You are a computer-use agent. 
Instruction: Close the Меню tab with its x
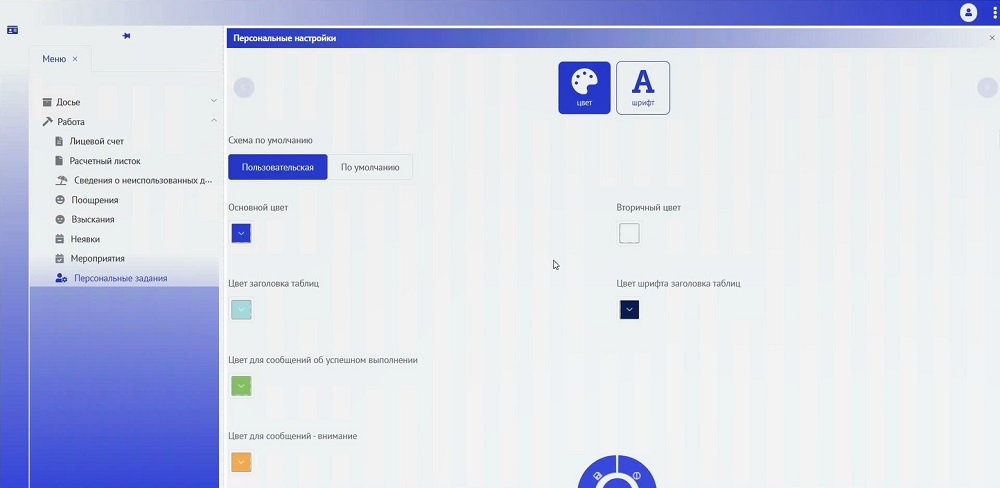75,59
